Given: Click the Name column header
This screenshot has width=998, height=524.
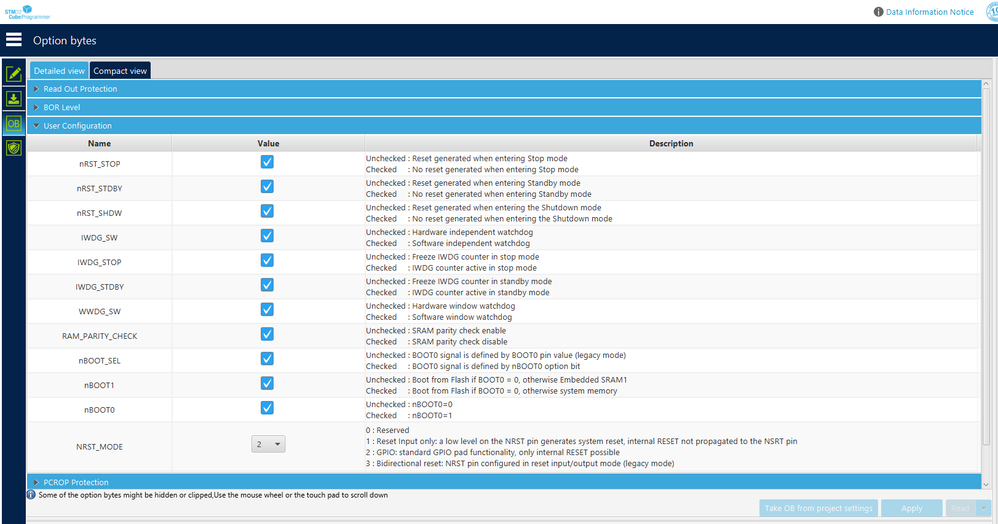Looking at the screenshot, I should 99,143.
